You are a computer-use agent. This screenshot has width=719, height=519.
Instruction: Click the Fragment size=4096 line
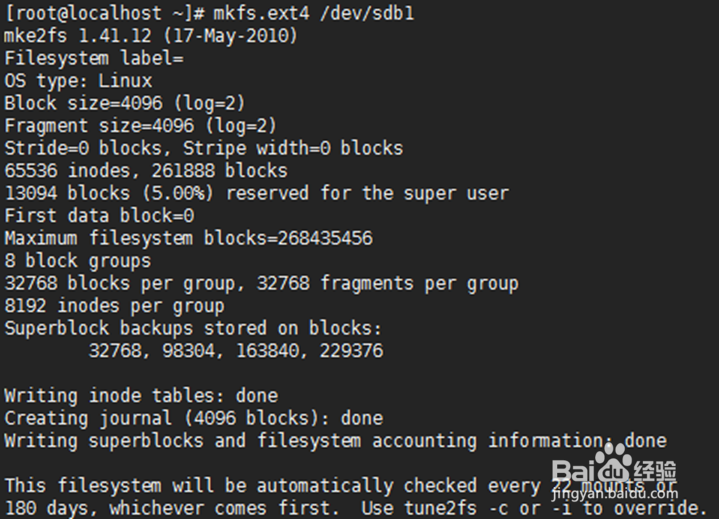pyautogui.click(x=140, y=125)
